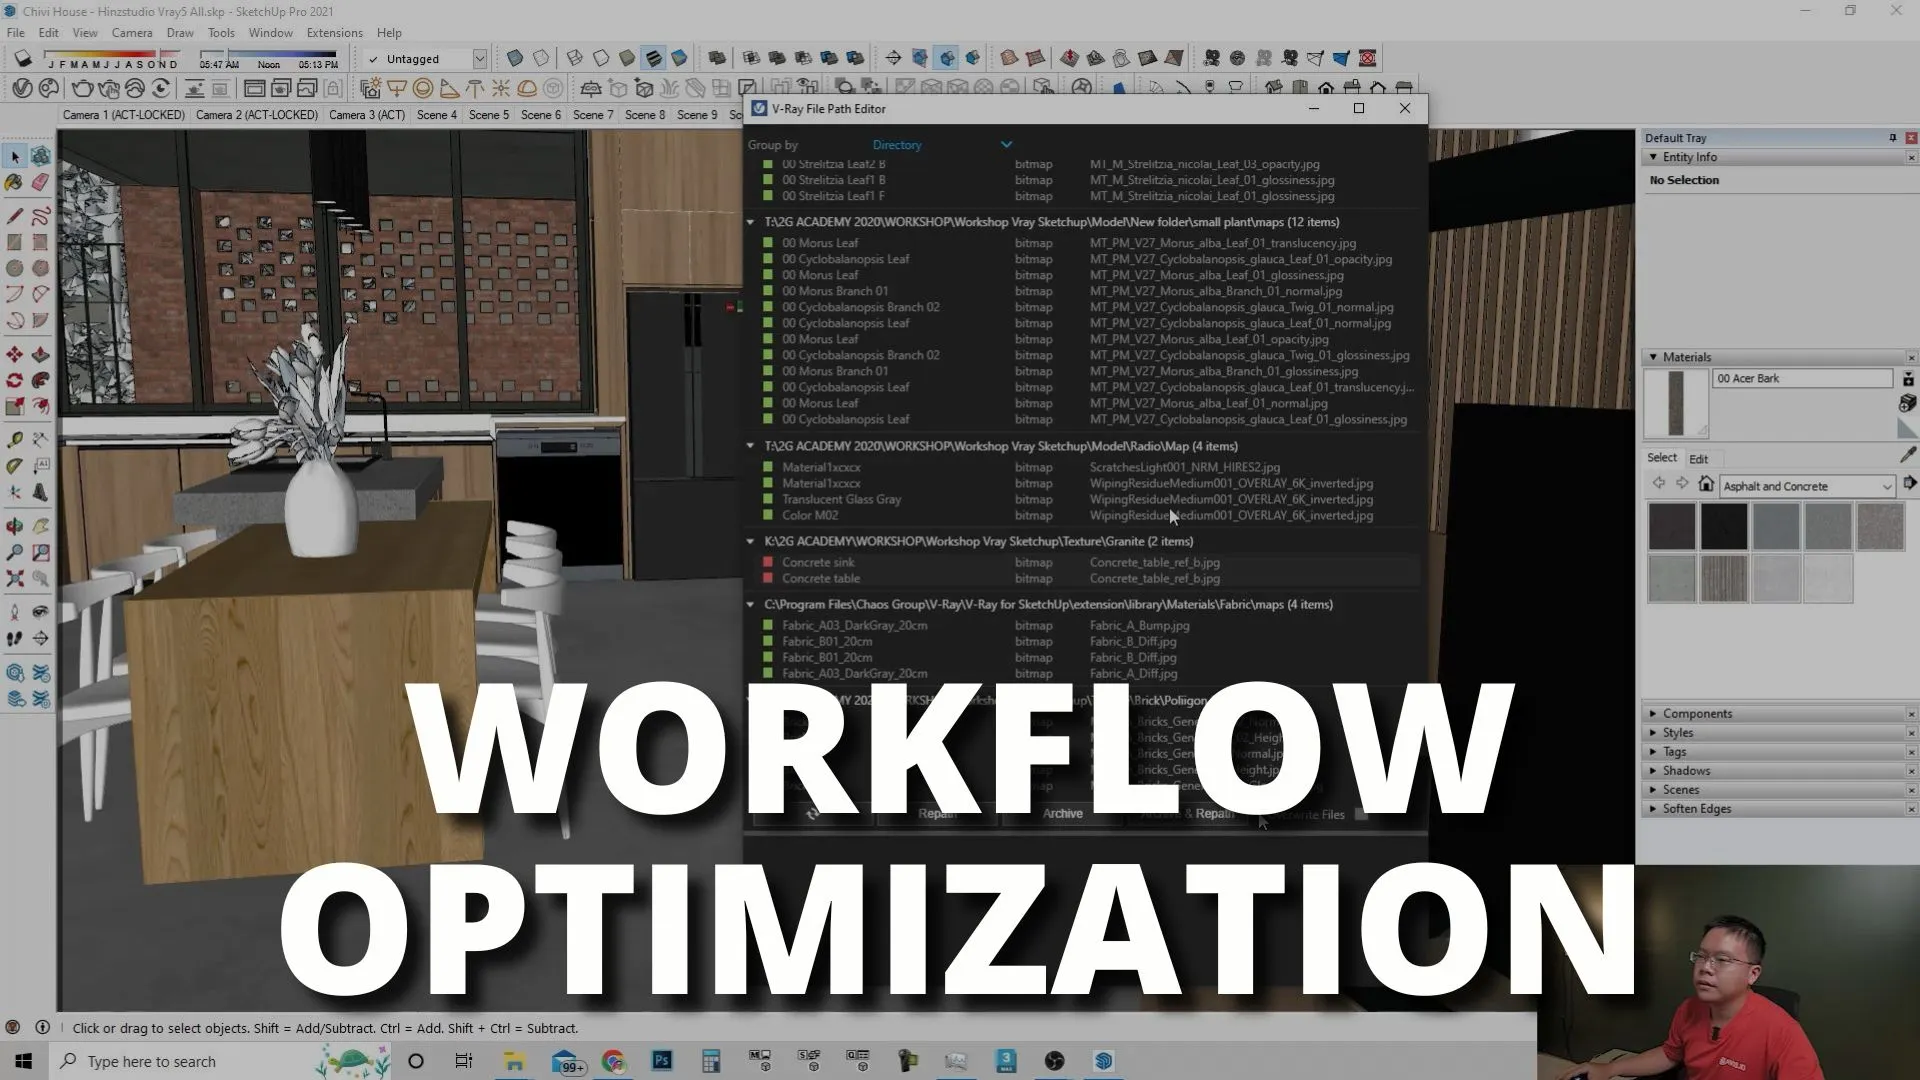Launch Photoshop from the taskbar
Image resolution: width=1920 pixels, height=1080 pixels.
662,1061
